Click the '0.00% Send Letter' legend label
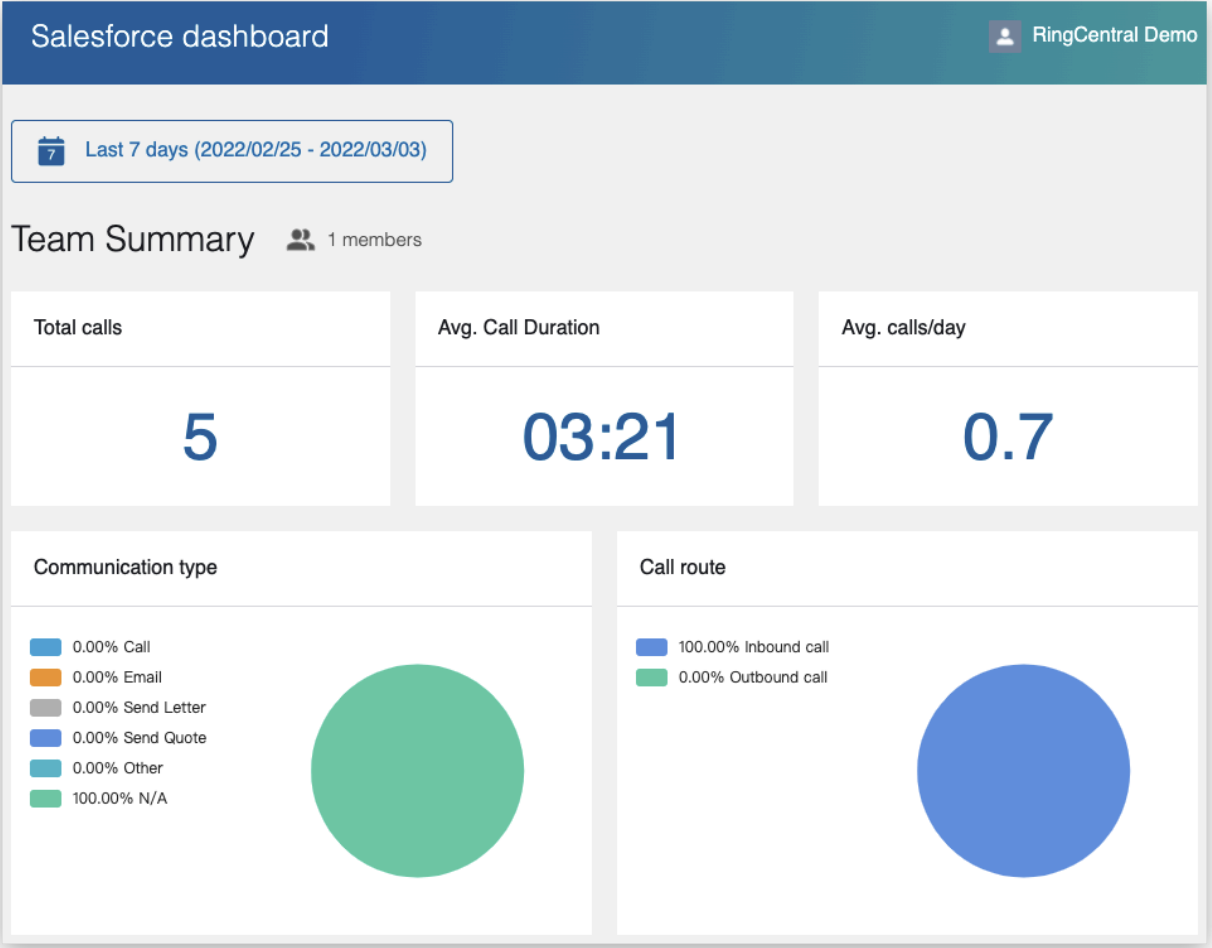This screenshot has width=1212, height=948. tap(139, 708)
